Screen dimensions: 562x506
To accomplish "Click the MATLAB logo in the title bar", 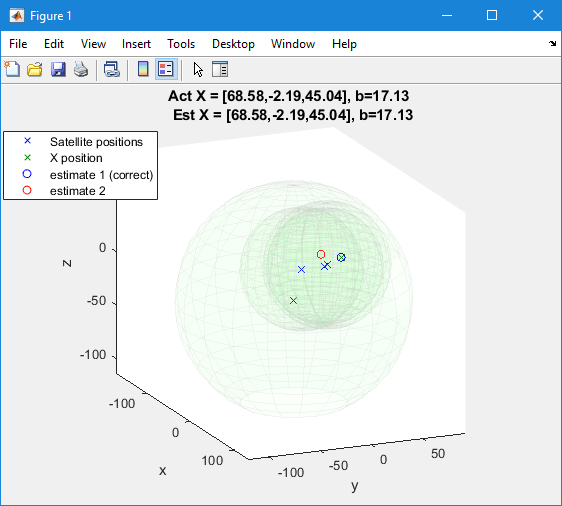I will pos(16,15).
